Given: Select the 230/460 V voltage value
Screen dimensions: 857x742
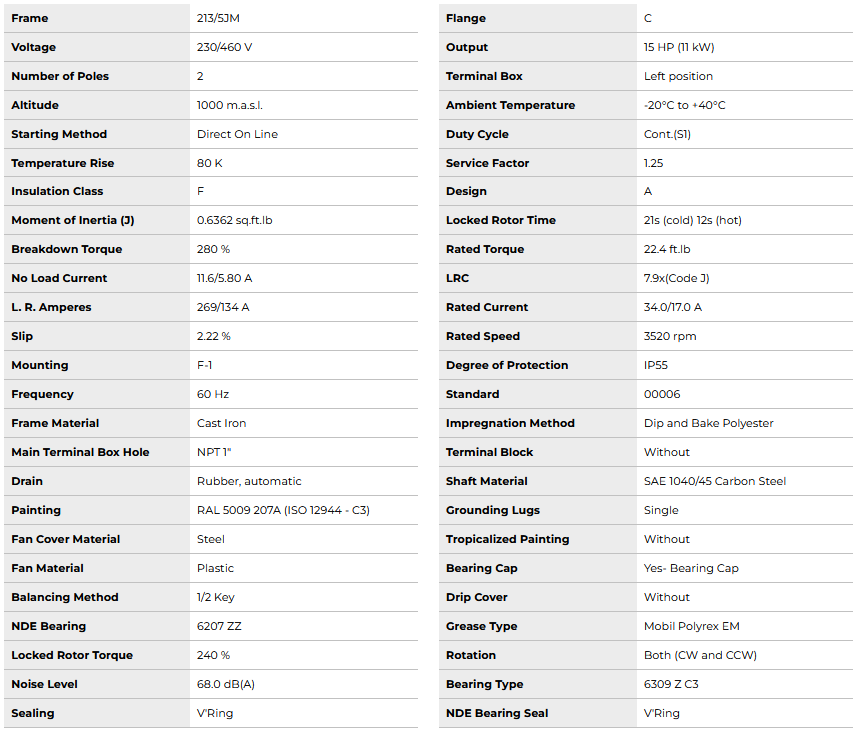Looking at the screenshot, I should [226, 47].
